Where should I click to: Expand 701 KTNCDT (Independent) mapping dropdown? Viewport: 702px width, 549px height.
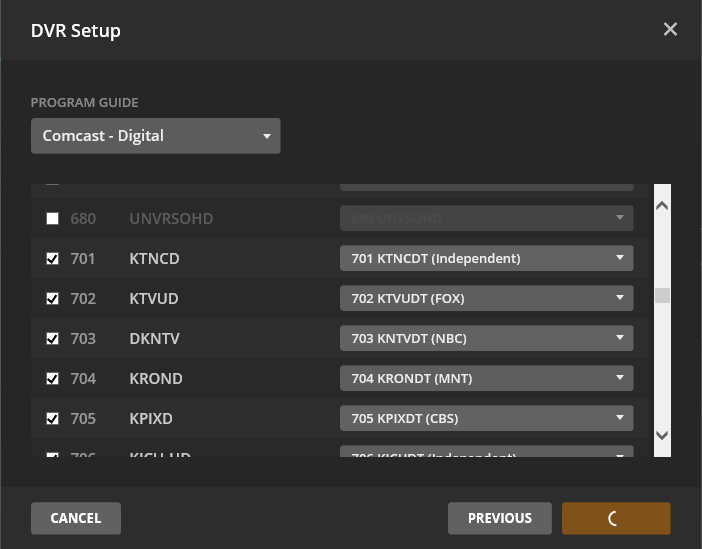[x=486, y=259]
